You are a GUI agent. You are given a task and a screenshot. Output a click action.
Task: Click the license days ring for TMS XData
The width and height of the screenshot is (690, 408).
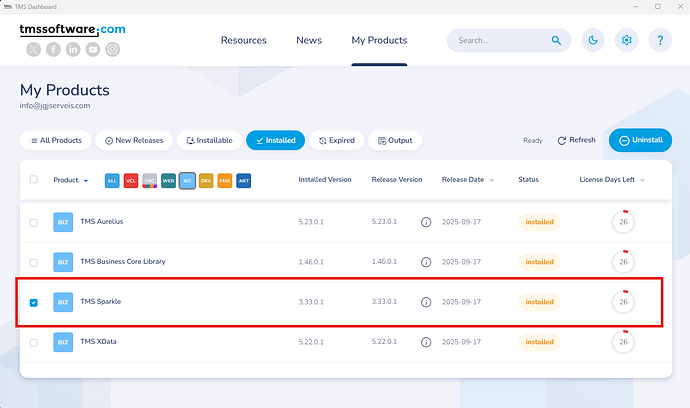point(623,342)
